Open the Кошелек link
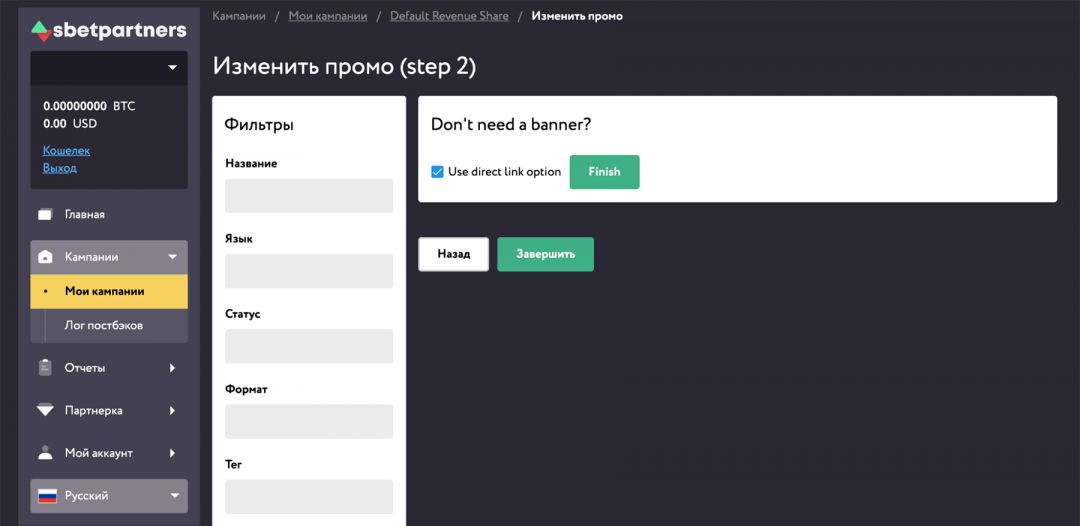Screen dimensions: 1080x526 (66, 150)
